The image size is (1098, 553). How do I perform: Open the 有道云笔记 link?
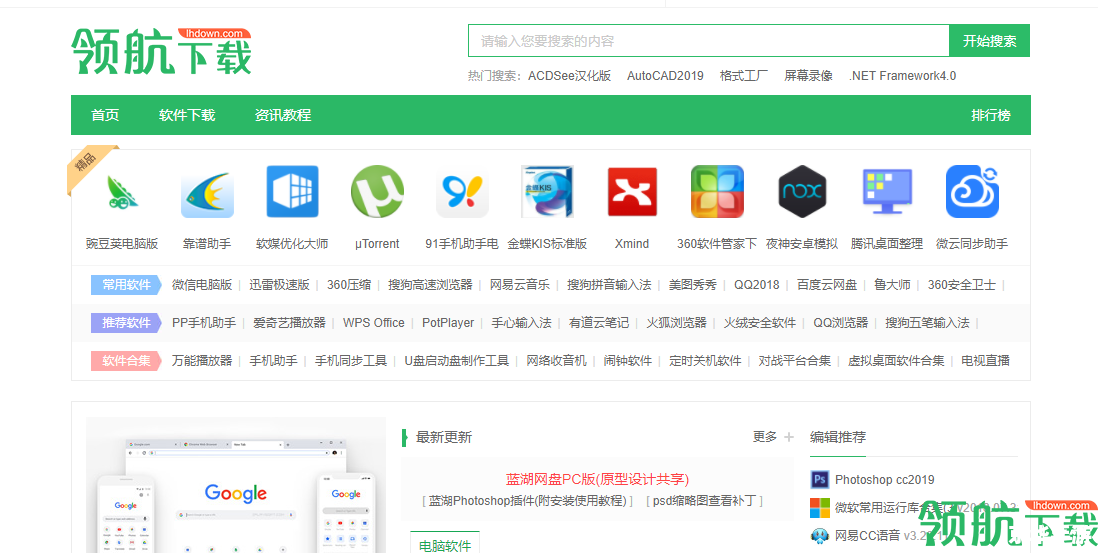[599, 323]
